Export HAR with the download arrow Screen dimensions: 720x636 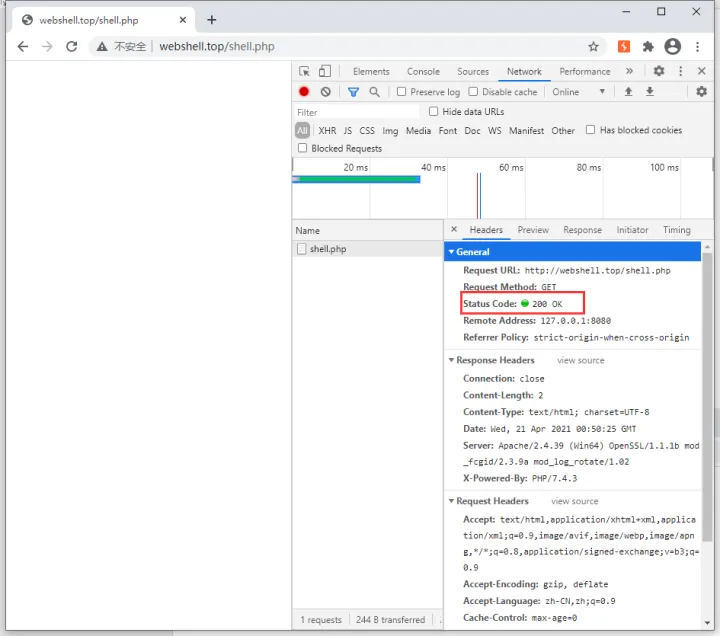click(x=650, y=92)
